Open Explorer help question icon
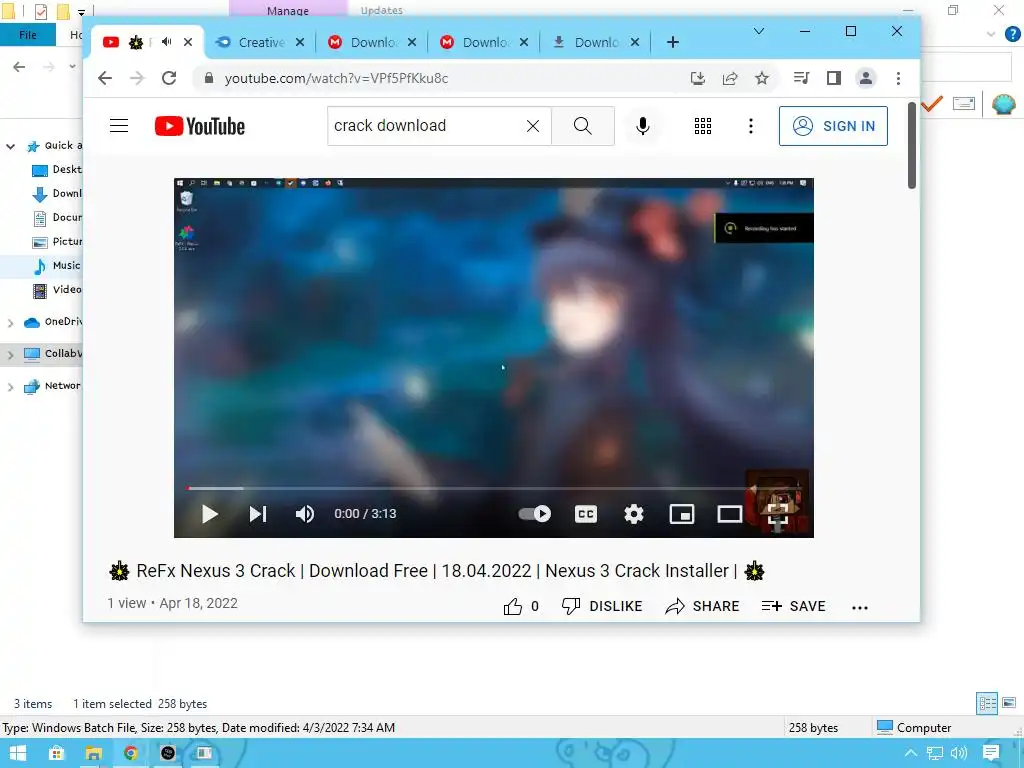The width and height of the screenshot is (1024, 768). (x=1012, y=34)
